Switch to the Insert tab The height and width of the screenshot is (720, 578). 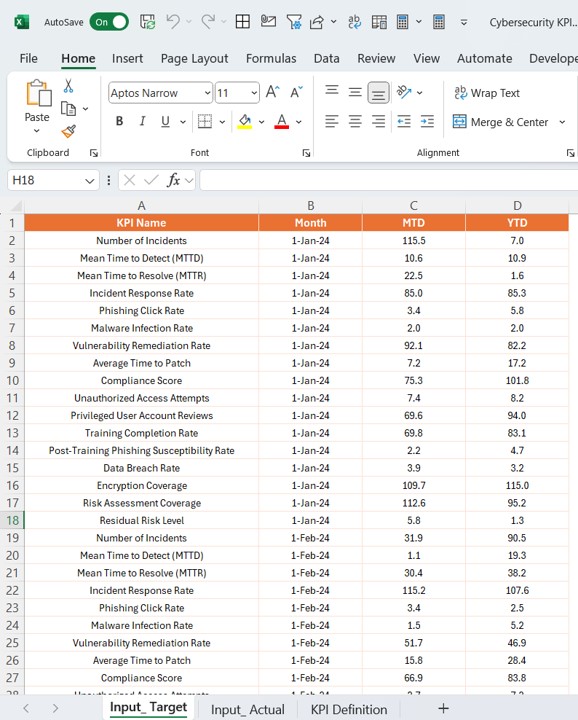click(x=127, y=58)
